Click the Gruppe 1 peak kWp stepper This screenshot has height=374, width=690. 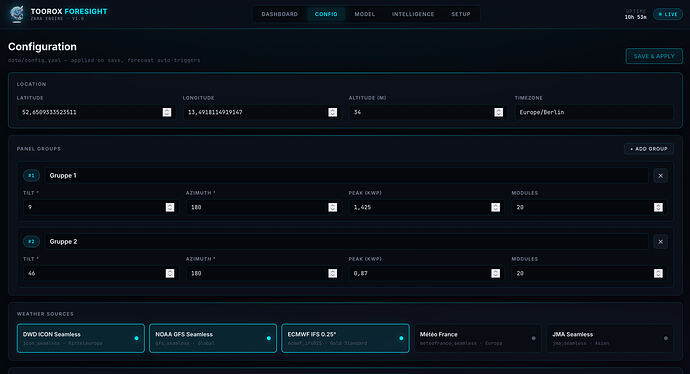495,207
